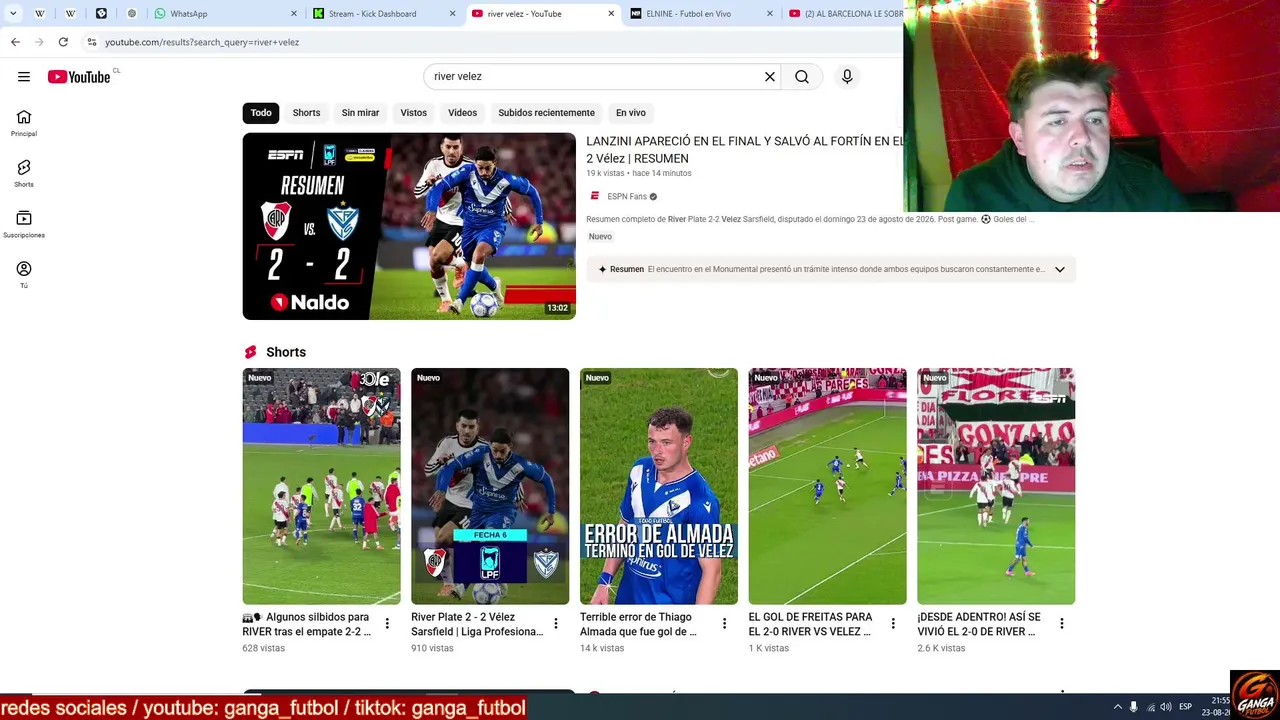The image size is (1280, 720).
Task: Close the Stream - Kick Dashboard tab
Action: point(452,14)
